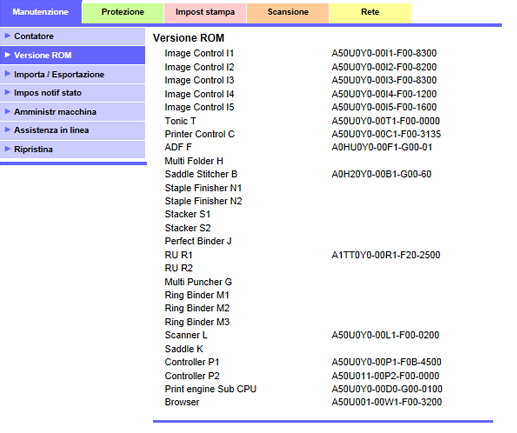Select the Image Control I3 label
Screen dimensions: 517x433
coord(199,80)
